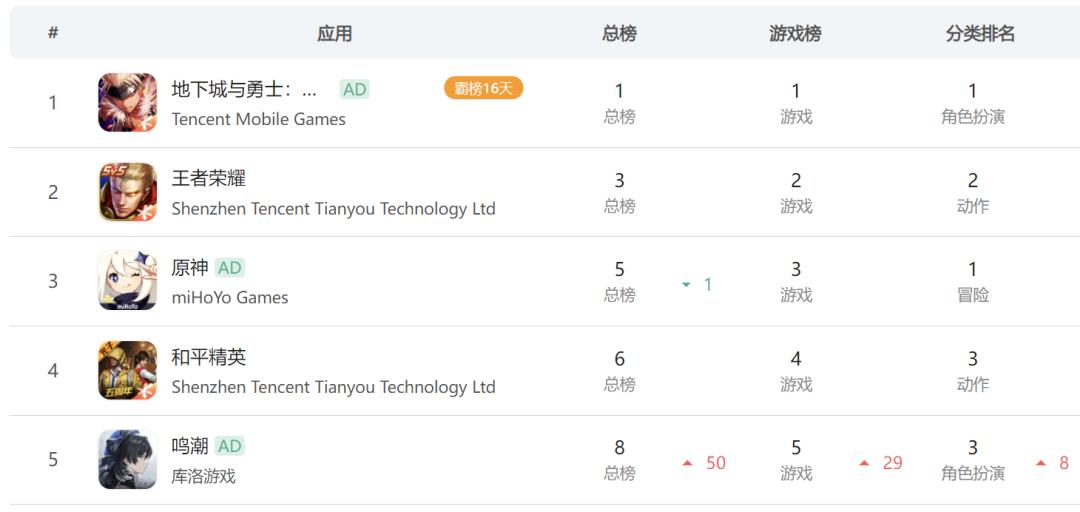Sort by the 总榜 column header

(619, 33)
